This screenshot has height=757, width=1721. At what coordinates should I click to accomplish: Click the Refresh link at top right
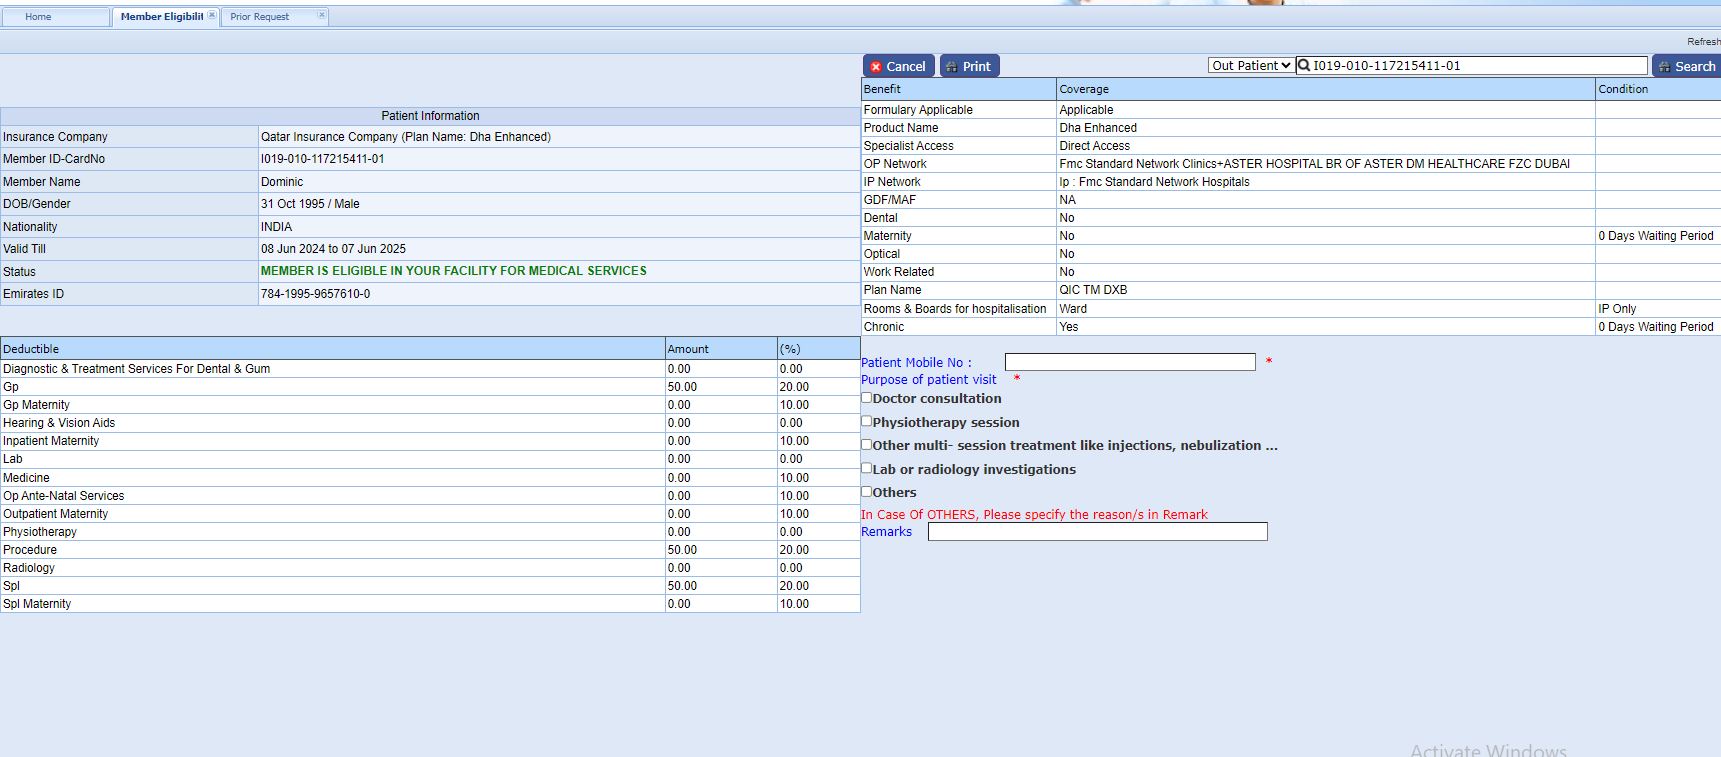coord(1703,42)
